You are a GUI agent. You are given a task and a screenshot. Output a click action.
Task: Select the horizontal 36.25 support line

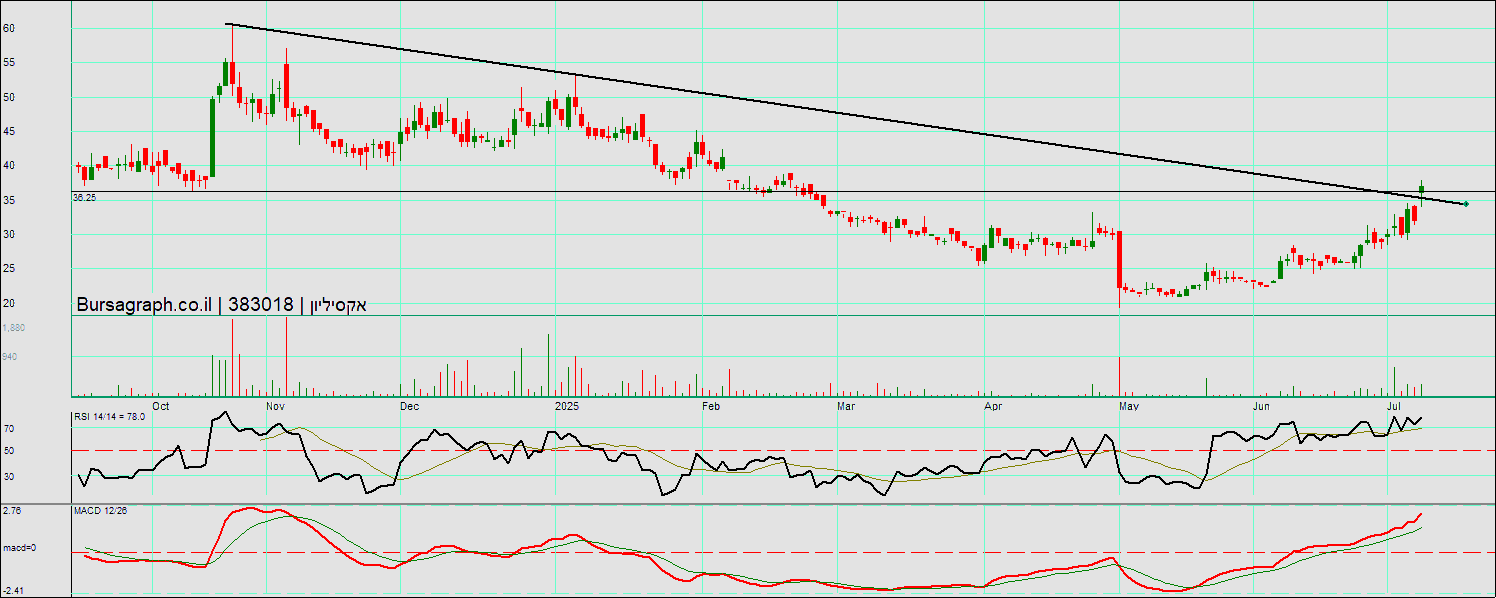click(x=783, y=191)
